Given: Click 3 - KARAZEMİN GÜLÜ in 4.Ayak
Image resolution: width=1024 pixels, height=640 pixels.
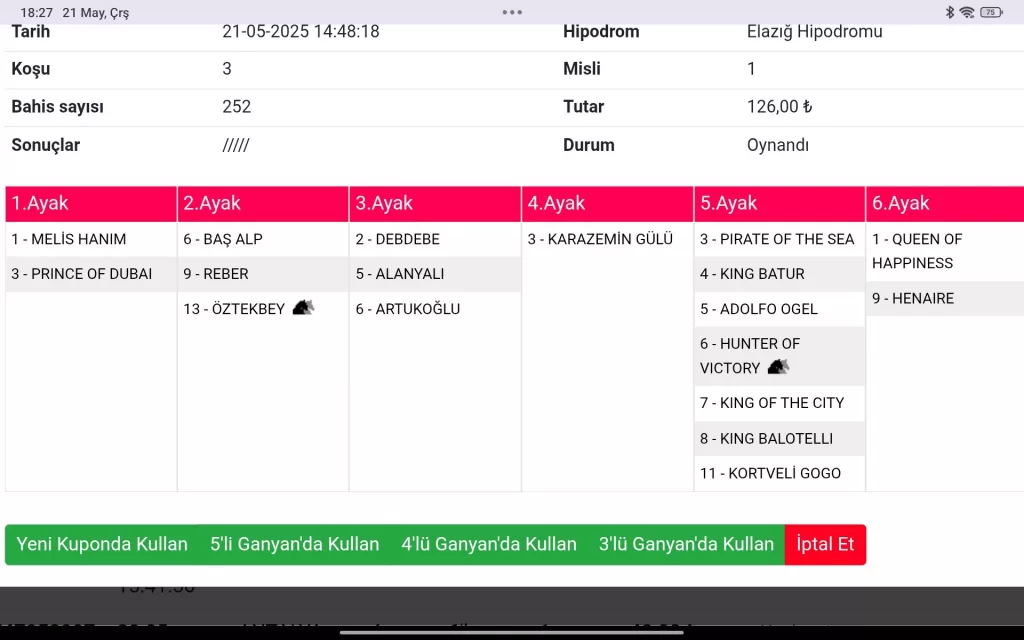Looking at the screenshot, I should click(600, 239).
